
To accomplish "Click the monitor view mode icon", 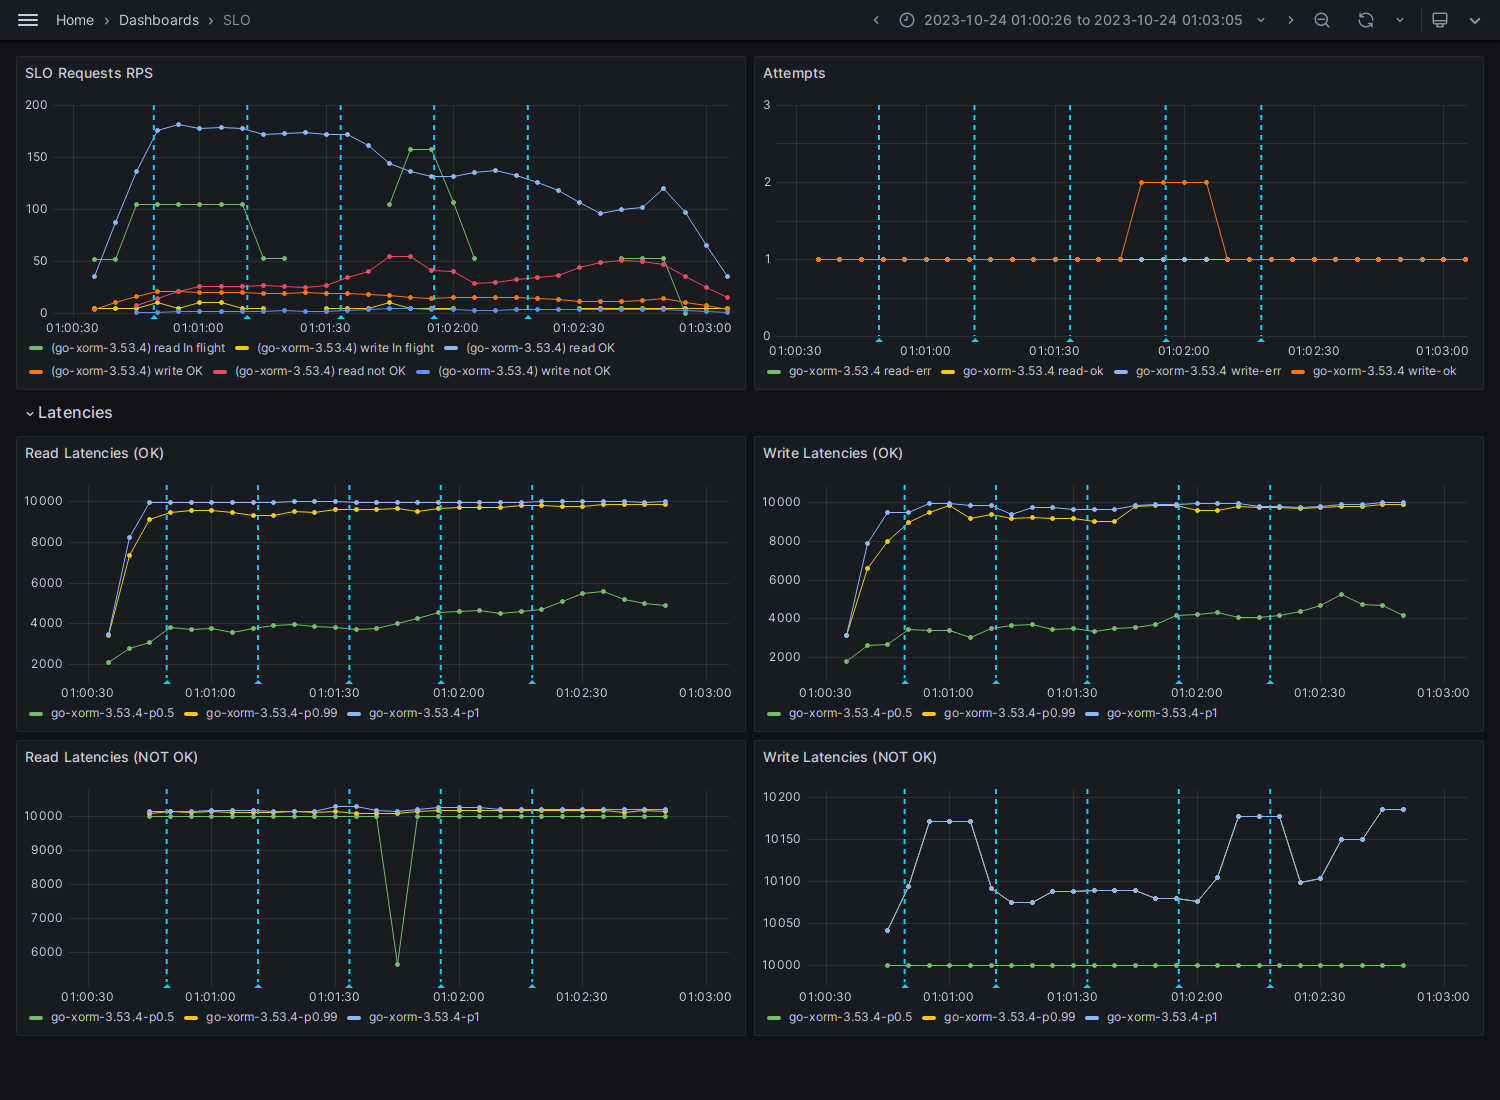I will tap(1440, 20).
